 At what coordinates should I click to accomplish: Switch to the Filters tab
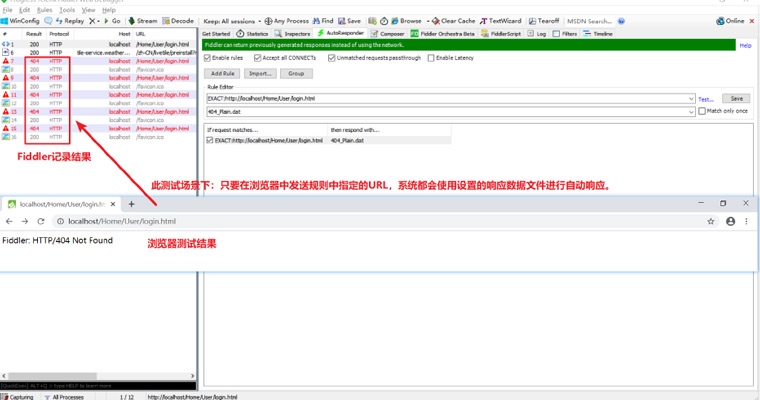(565, 34)
